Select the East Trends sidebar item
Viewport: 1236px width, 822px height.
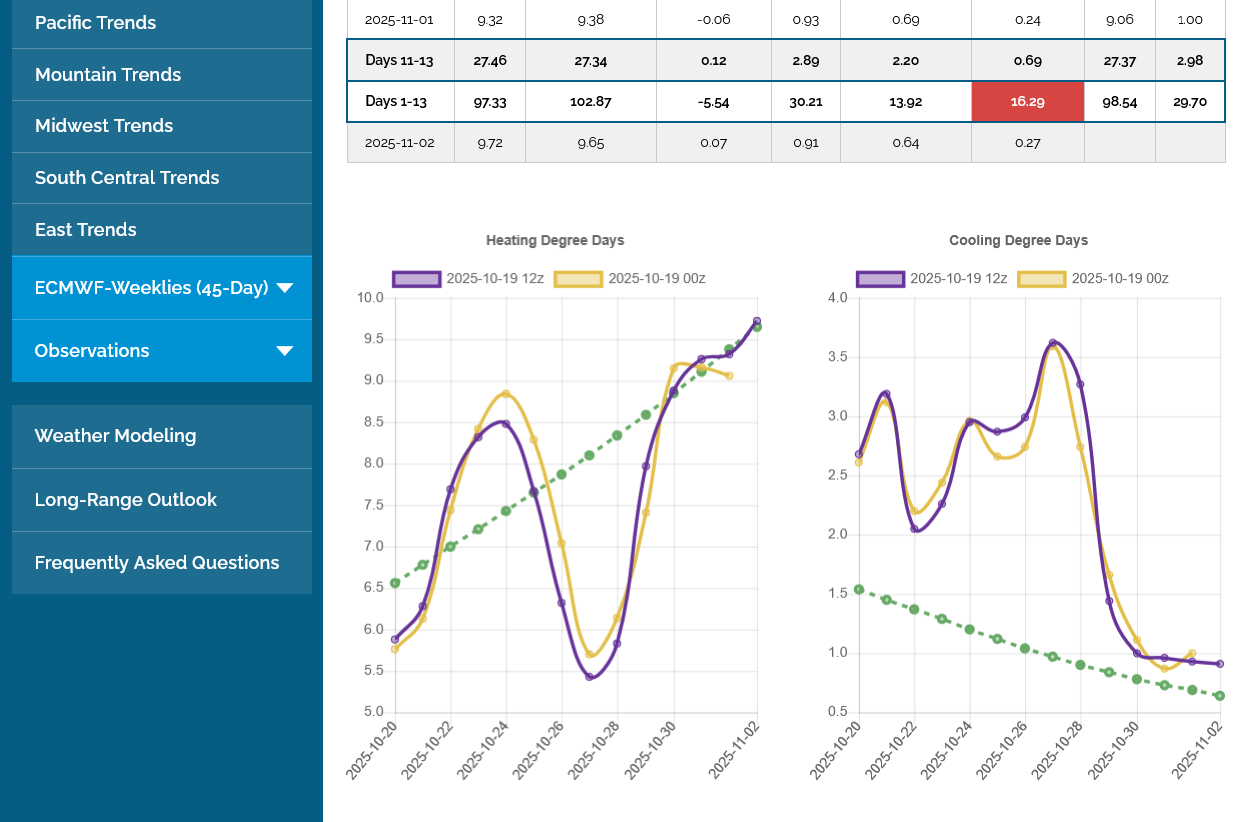point(86,230)
